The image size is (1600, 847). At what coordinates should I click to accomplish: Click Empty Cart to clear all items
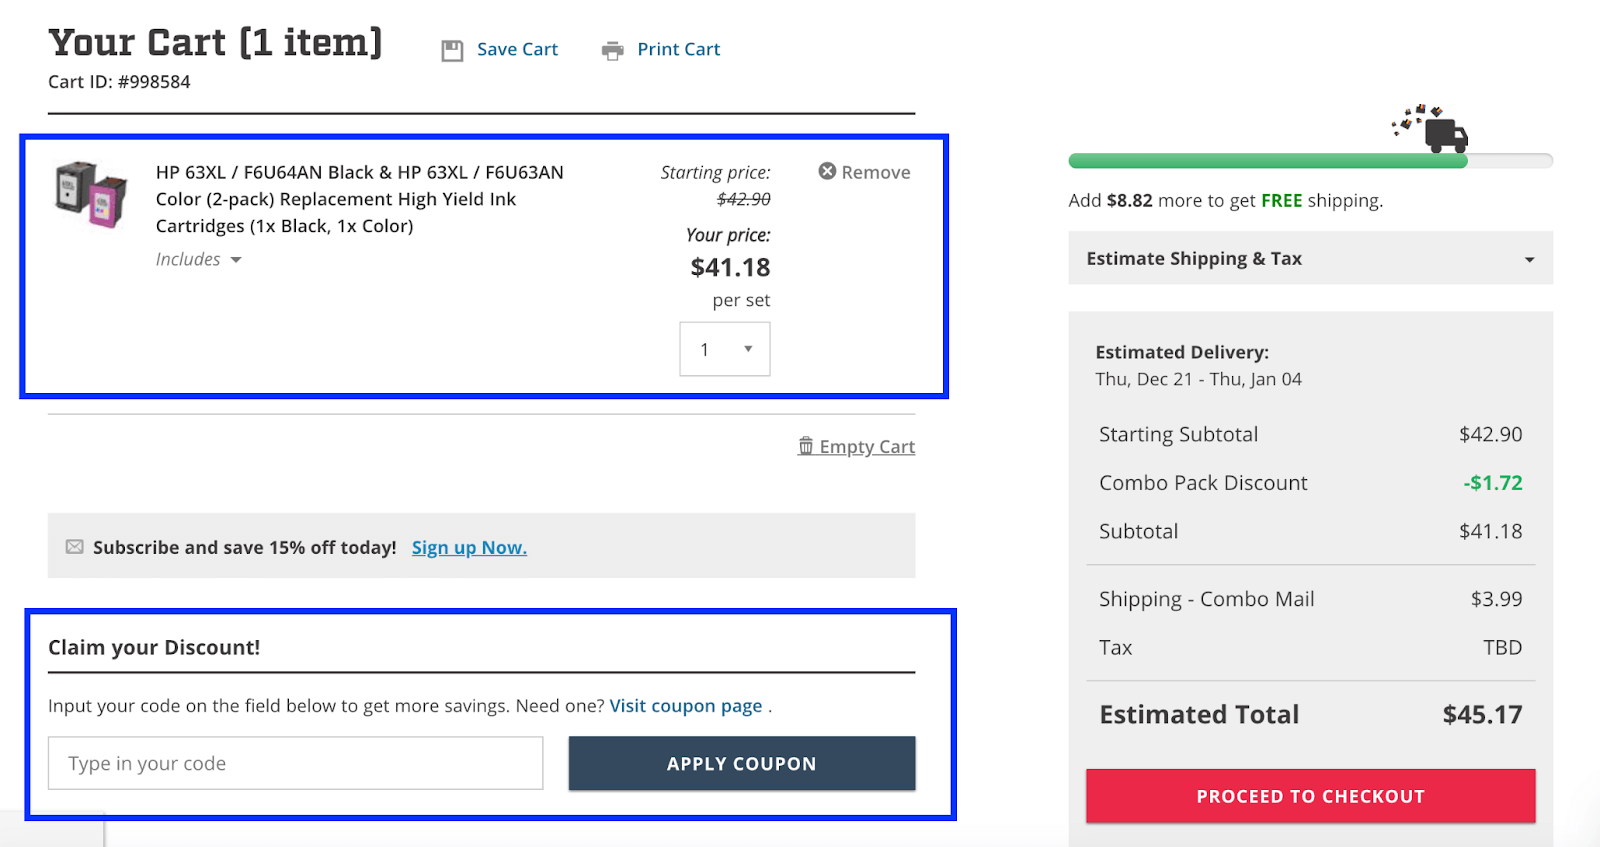(866, 446)
